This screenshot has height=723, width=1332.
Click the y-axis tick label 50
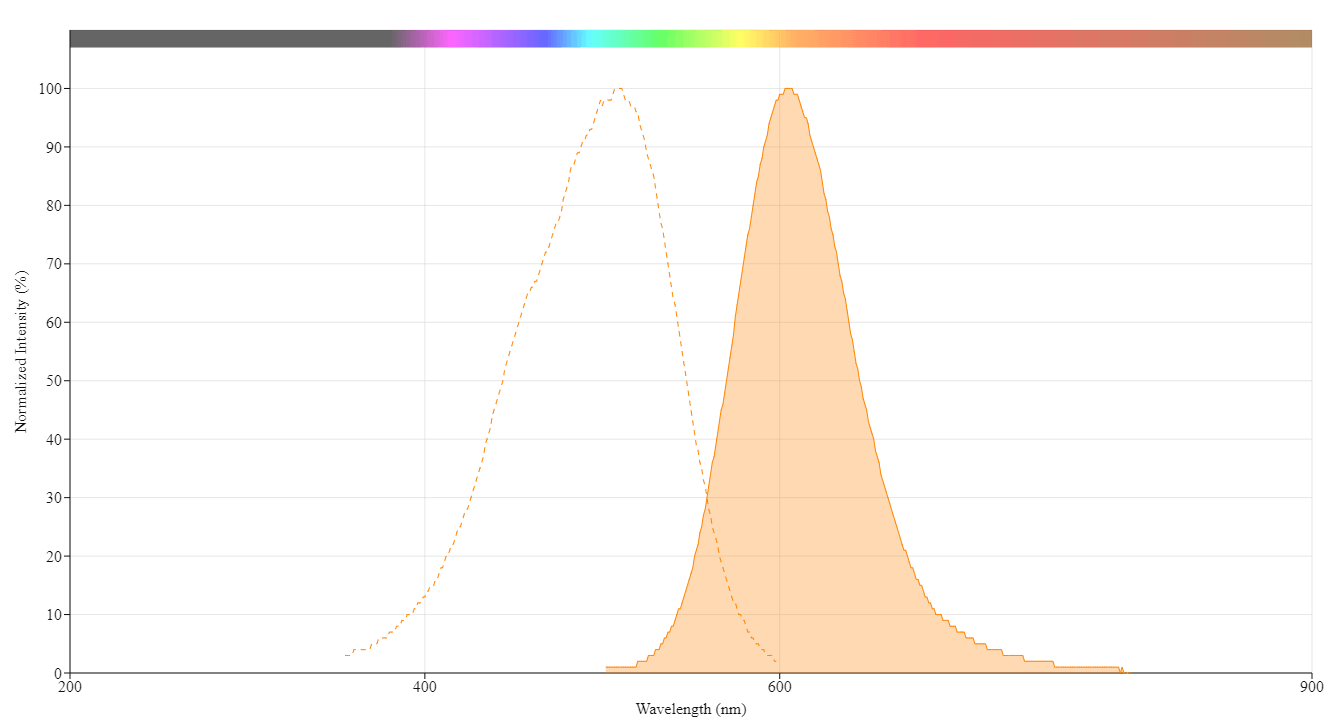click(x=54, y=381)
